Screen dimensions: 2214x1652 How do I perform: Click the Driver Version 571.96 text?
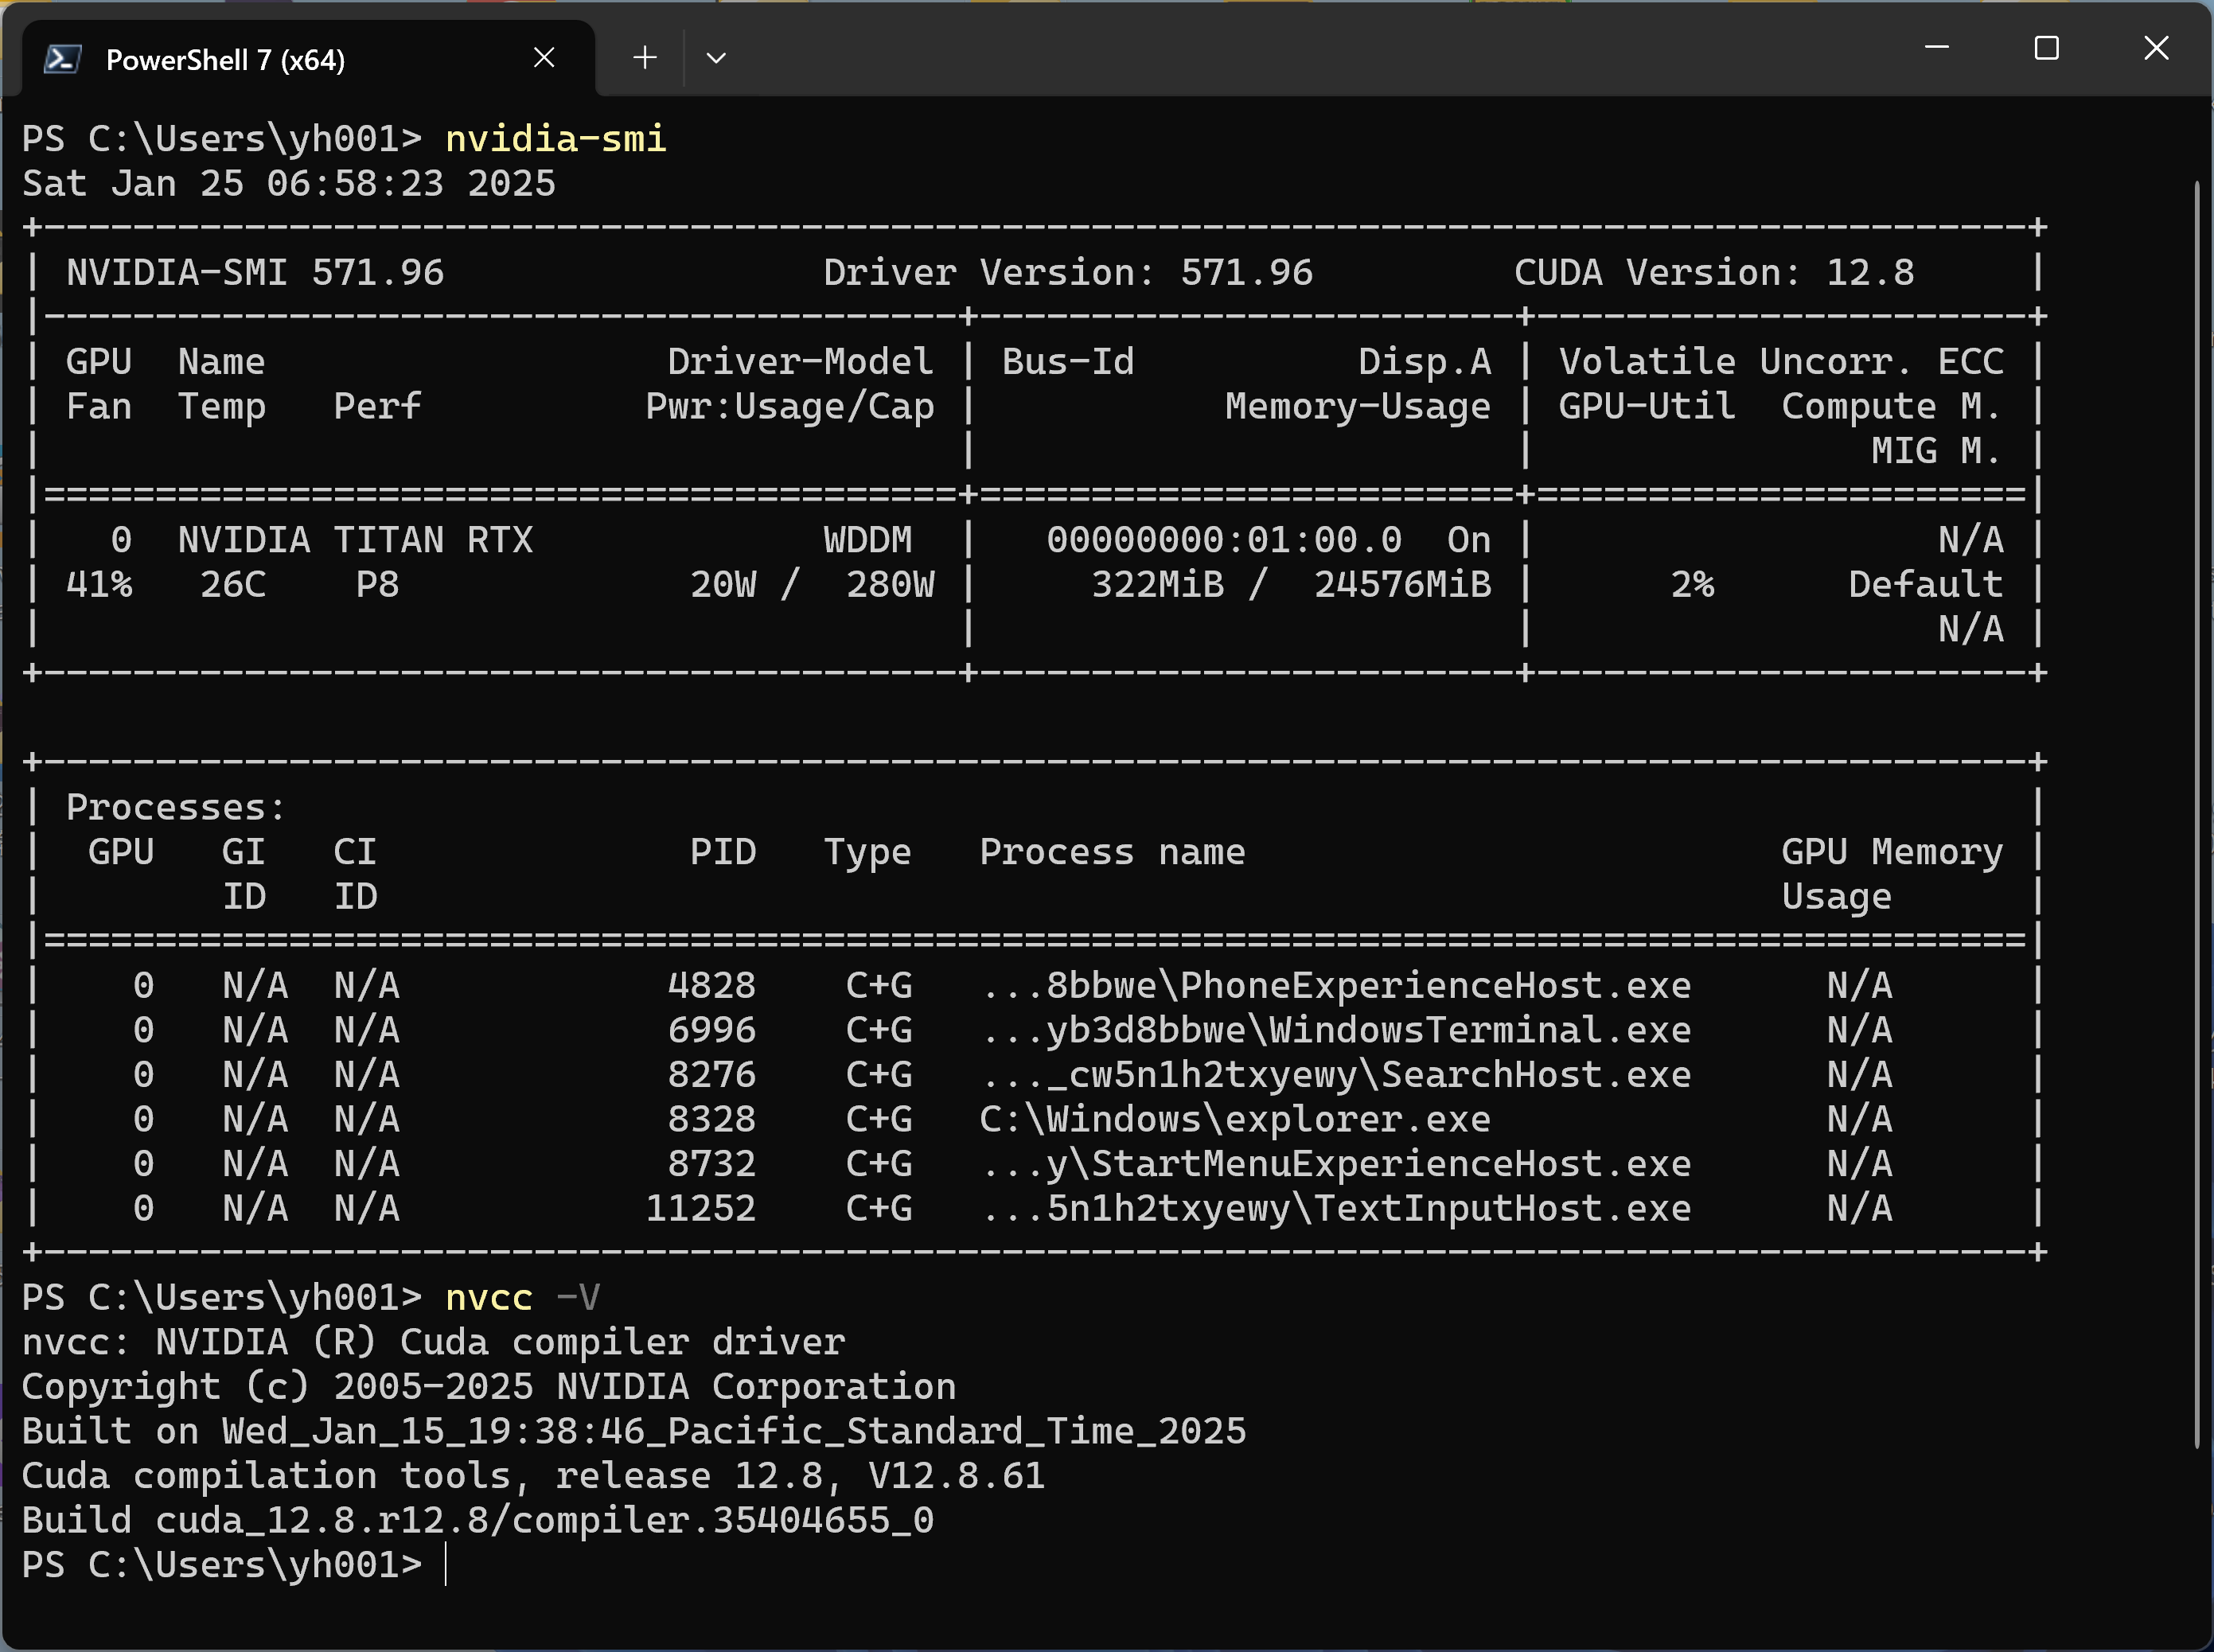click(1067, 273)
